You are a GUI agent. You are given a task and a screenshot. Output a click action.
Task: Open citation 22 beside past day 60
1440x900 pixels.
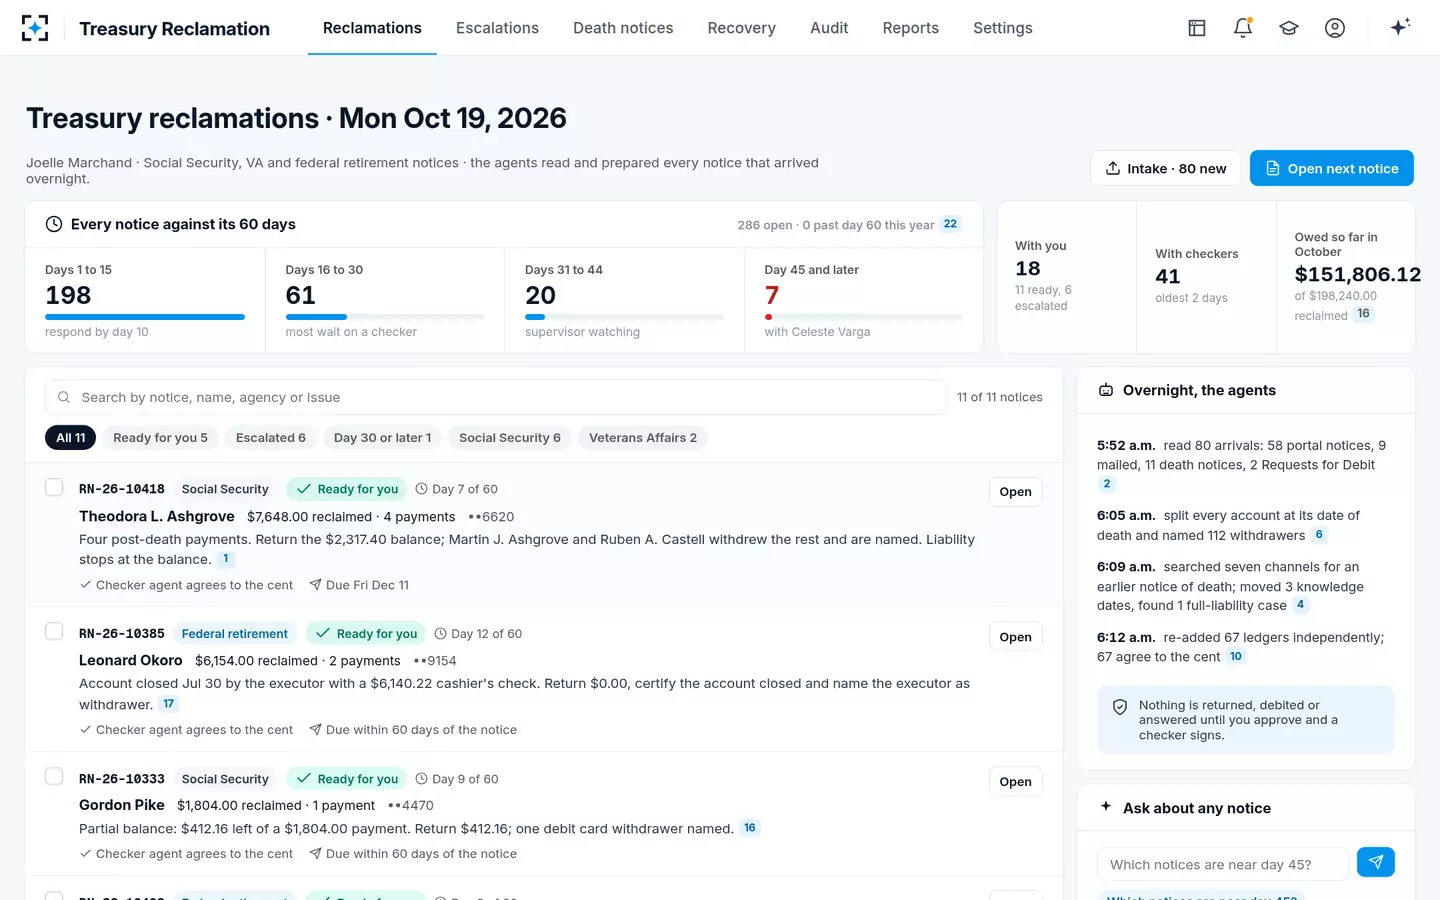click(950, 224)
